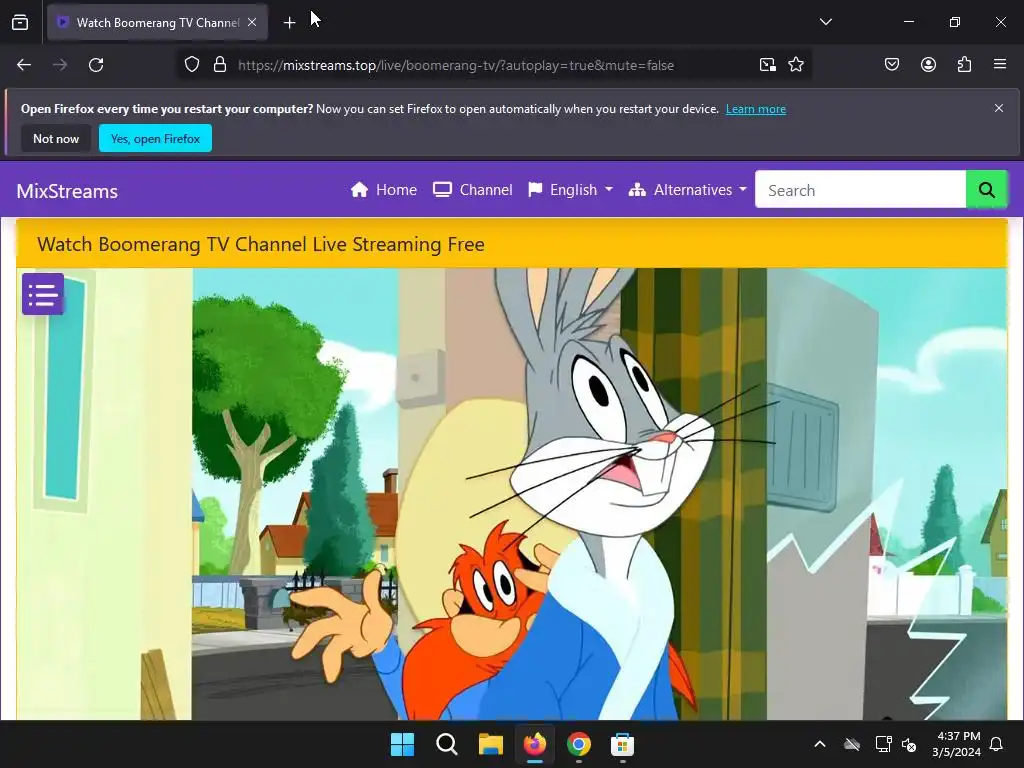
Task: View site security padlock info
Action: [220, 65]
